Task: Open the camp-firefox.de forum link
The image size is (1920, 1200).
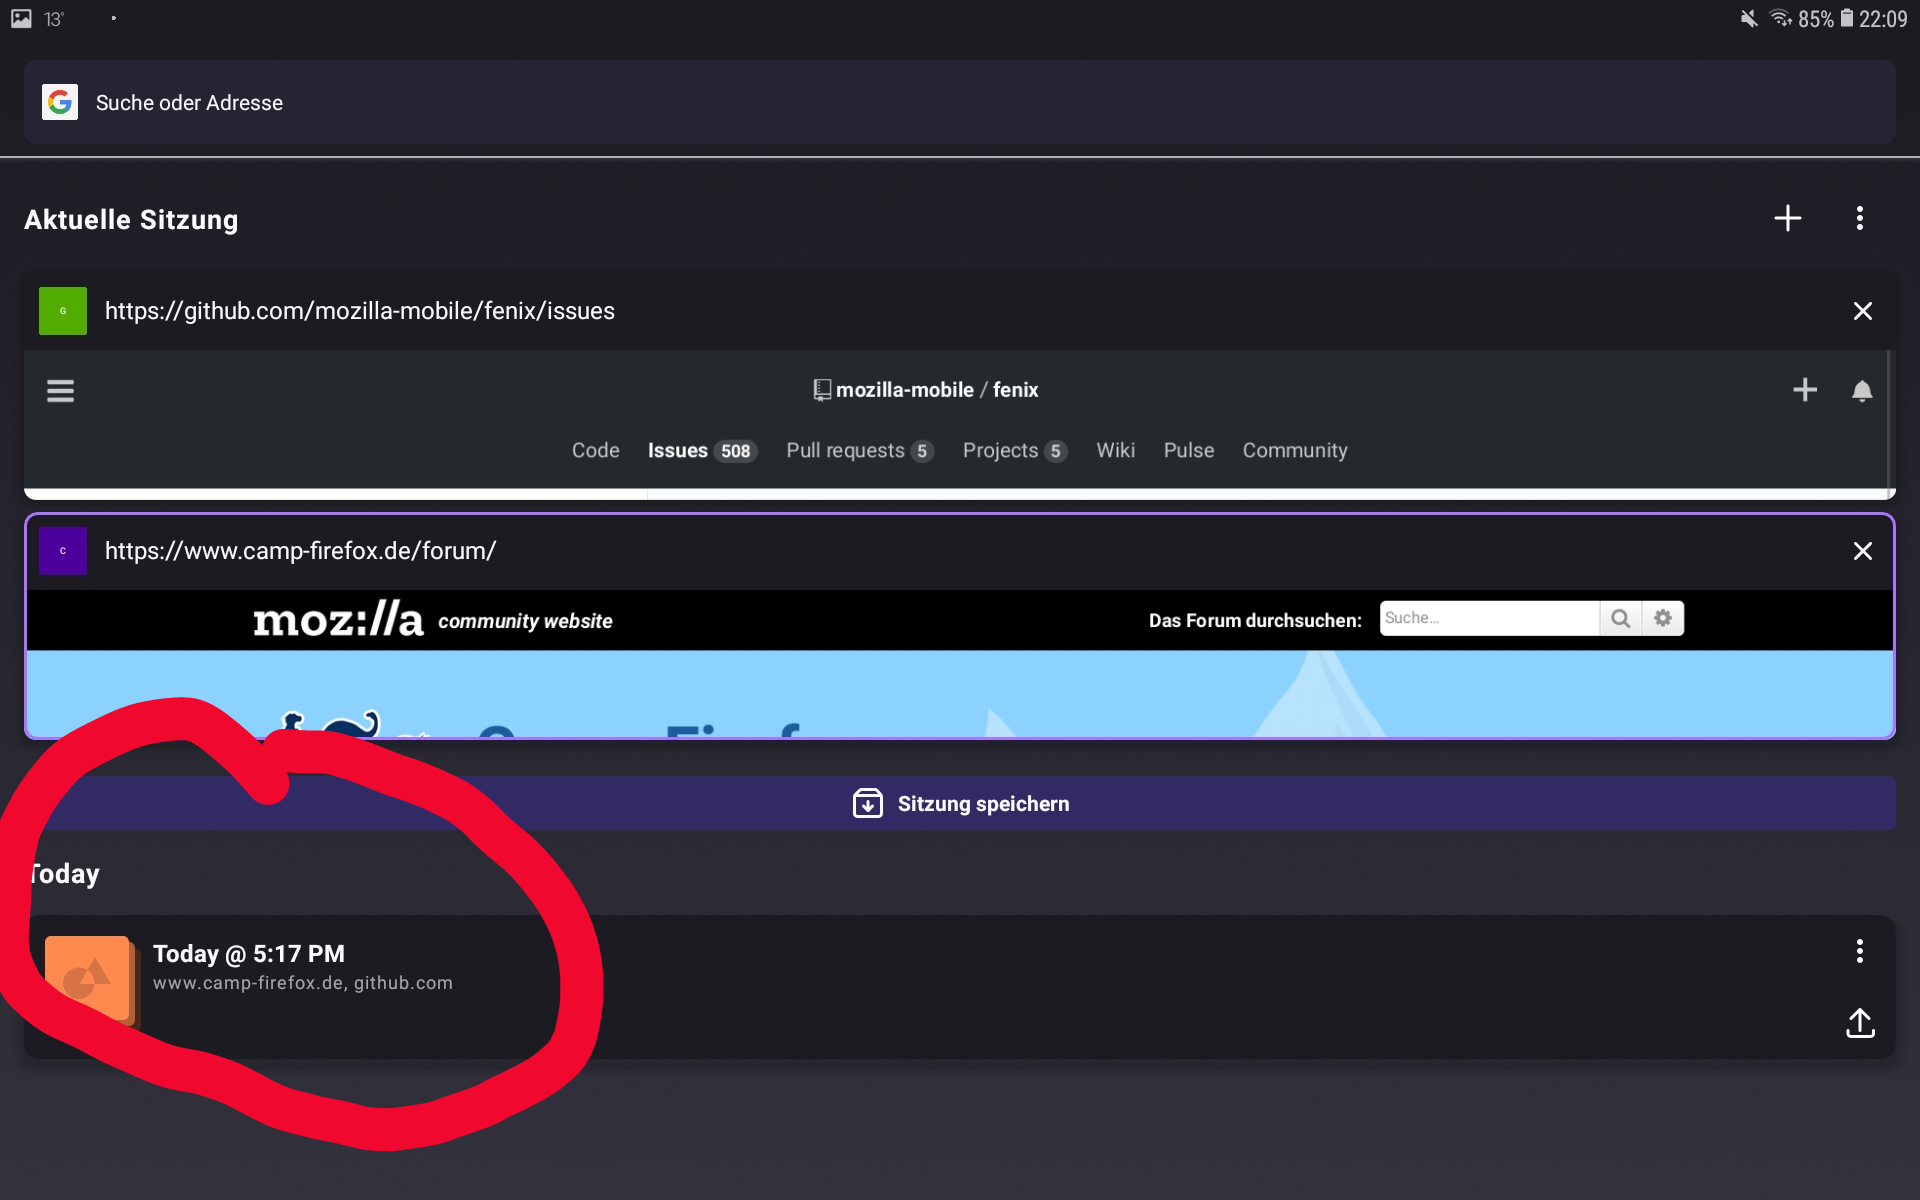Action: tap(299, 550)
